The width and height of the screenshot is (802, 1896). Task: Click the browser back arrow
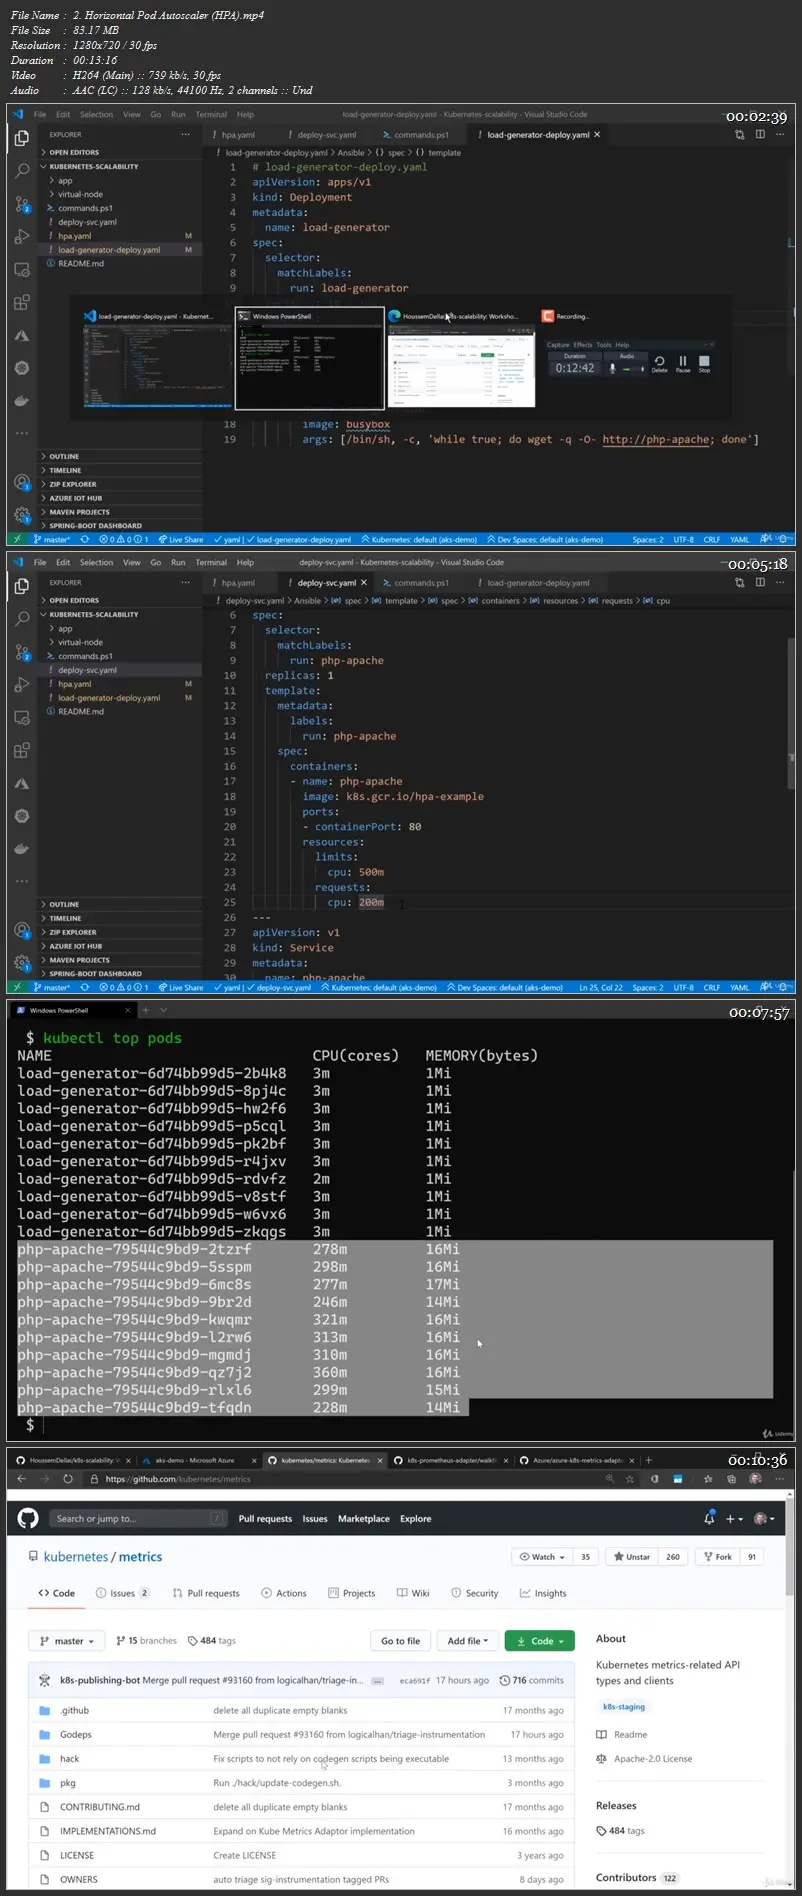click(21, 1478)
